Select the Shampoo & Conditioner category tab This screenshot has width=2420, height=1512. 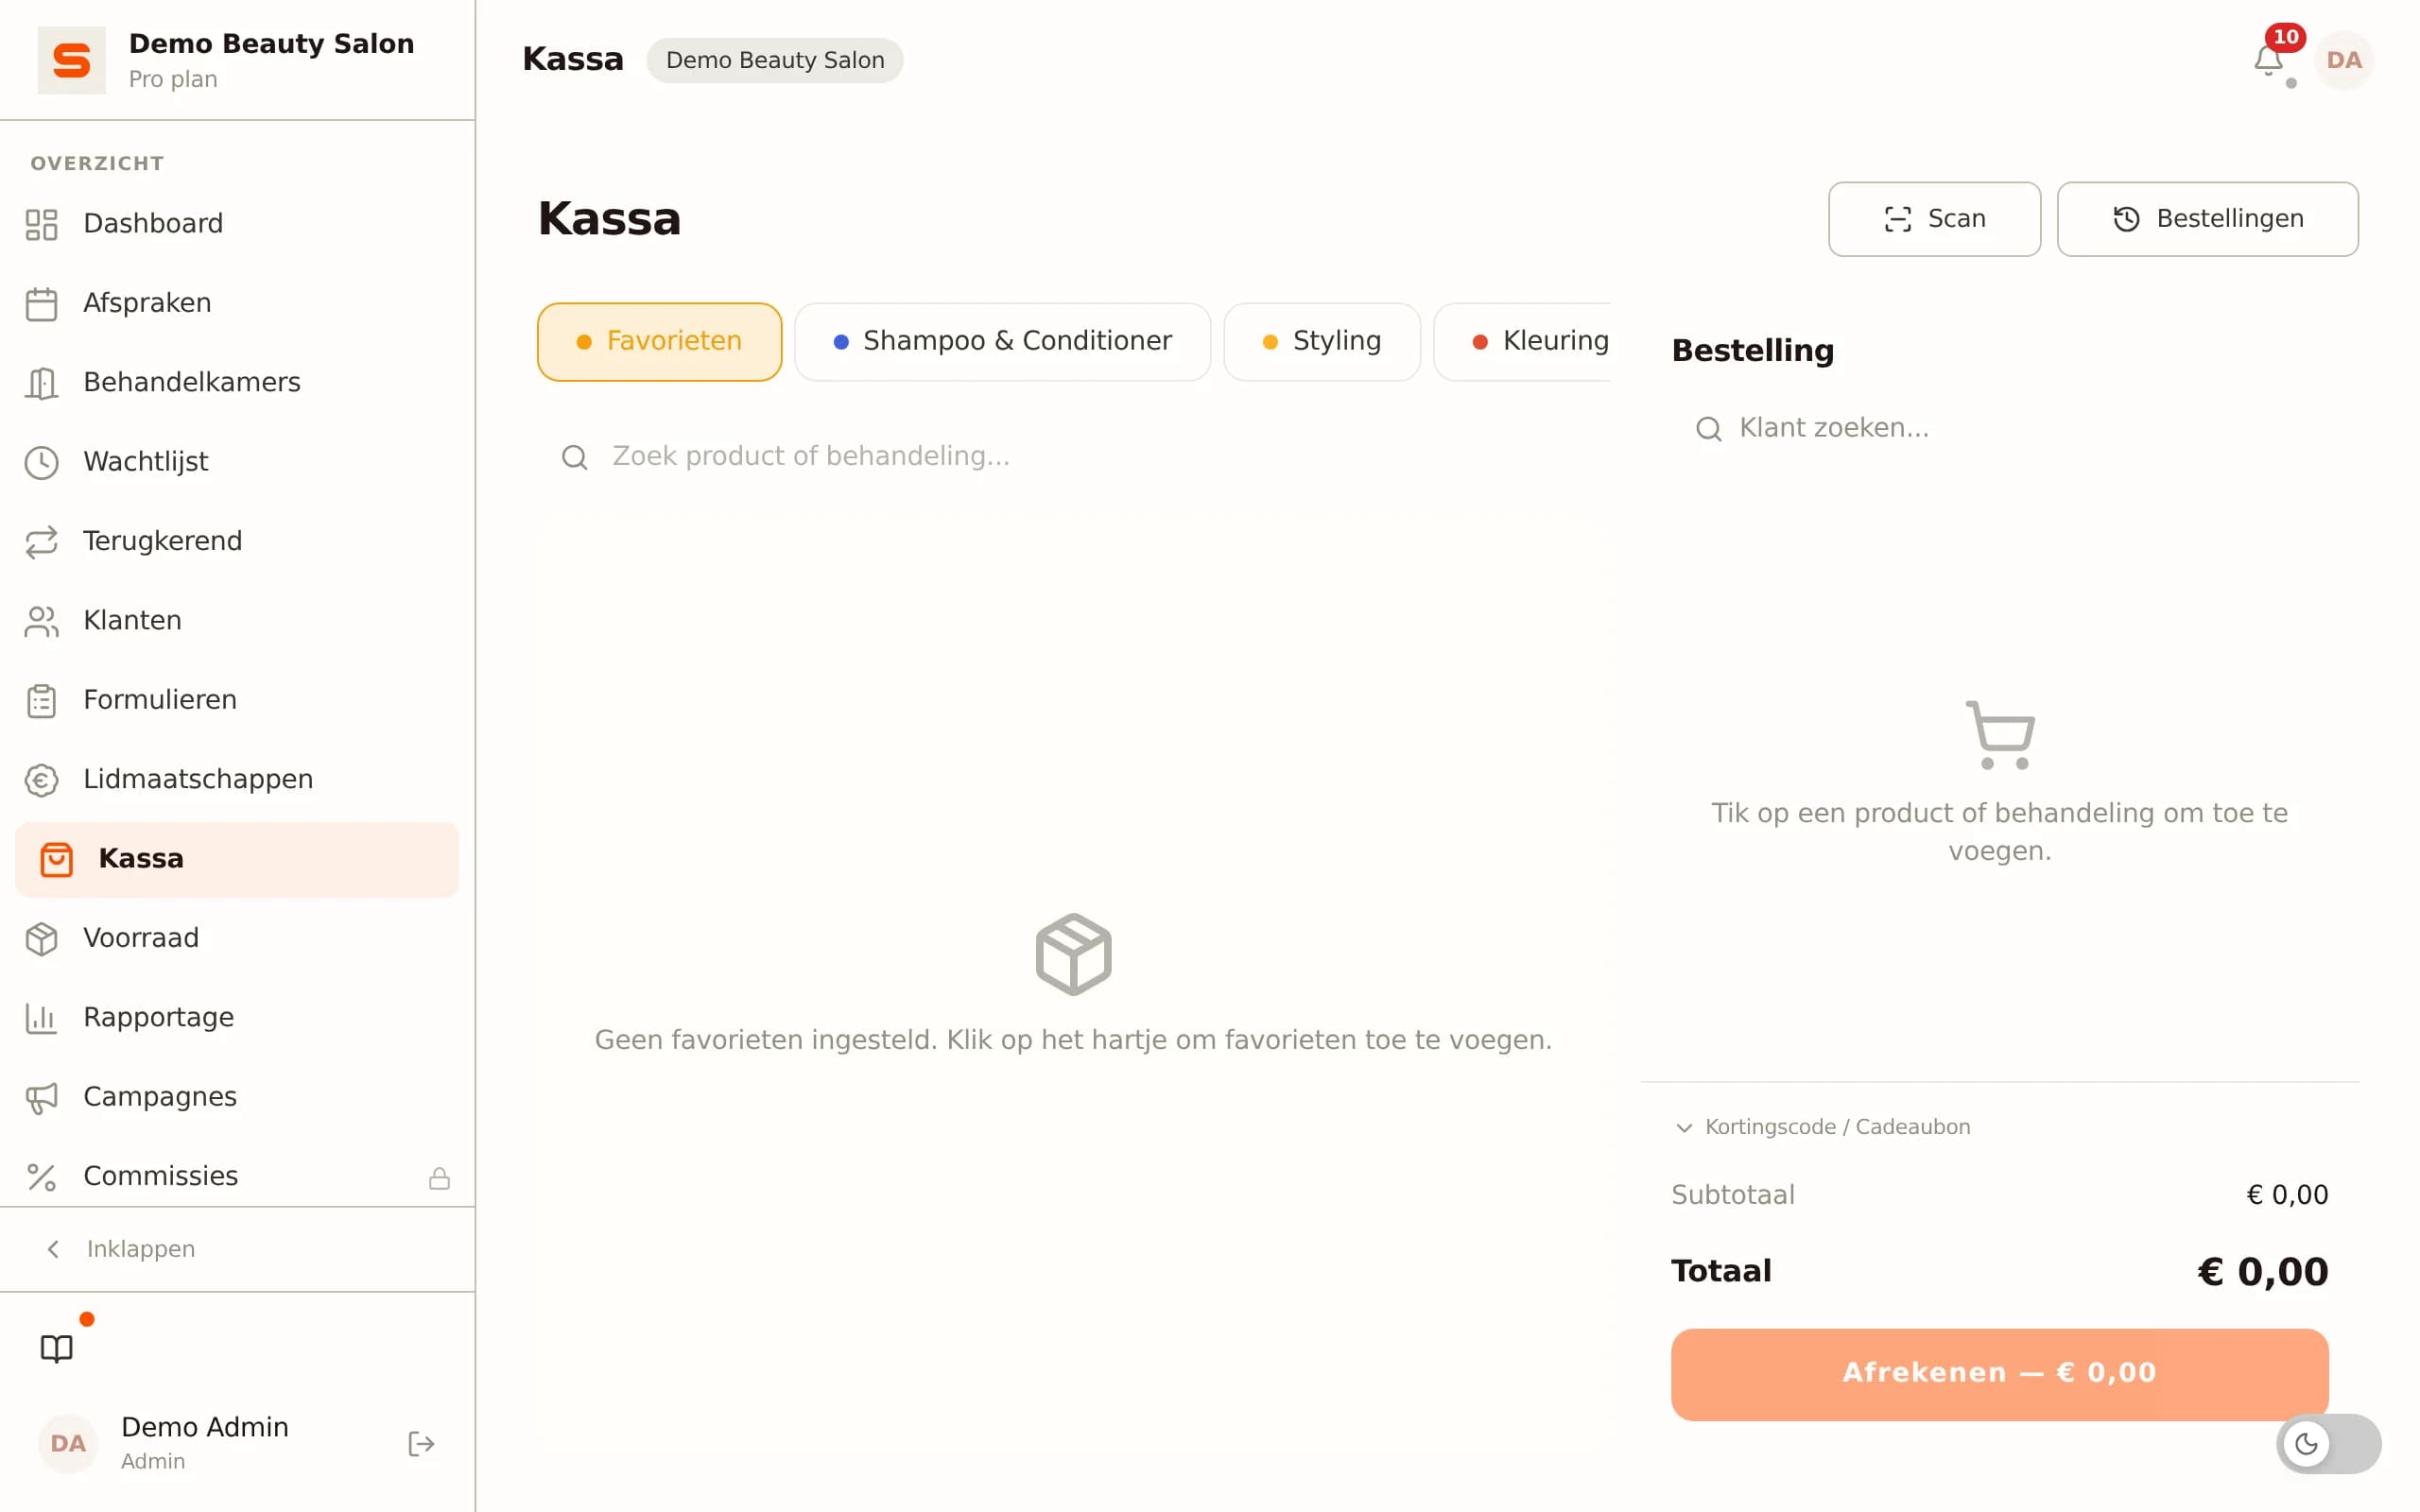tap(1002, 341)
